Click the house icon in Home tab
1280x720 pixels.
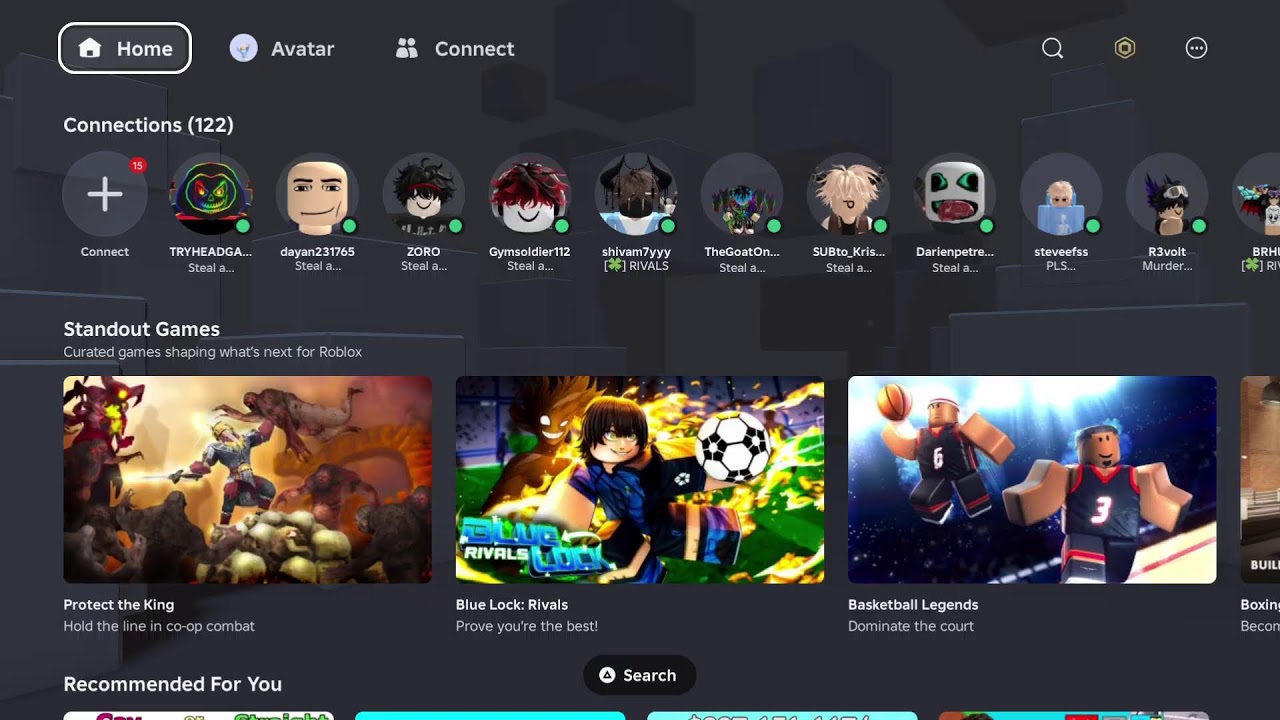point(90,48)
